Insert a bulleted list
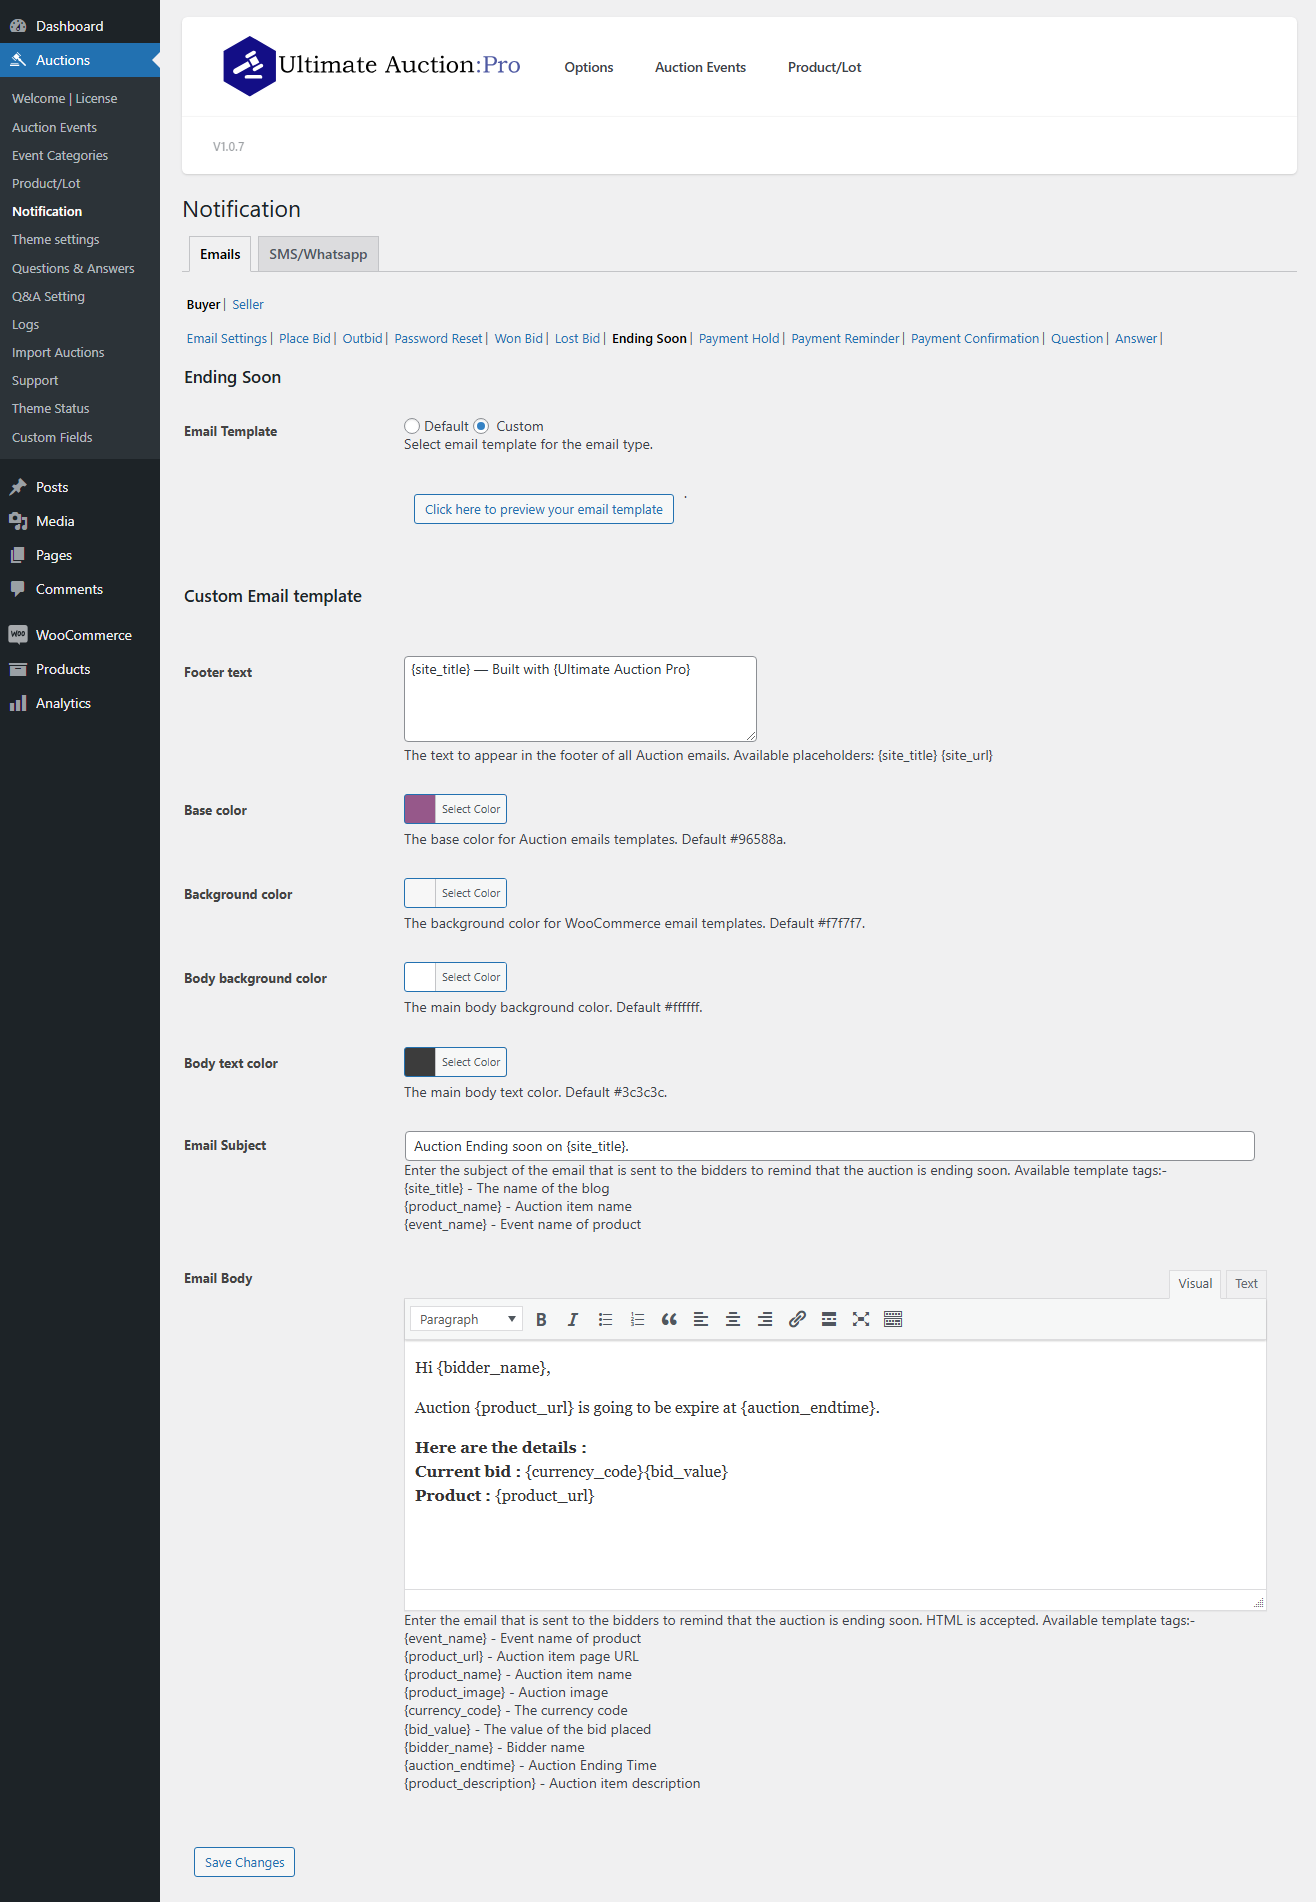 tap(605, 1319)
